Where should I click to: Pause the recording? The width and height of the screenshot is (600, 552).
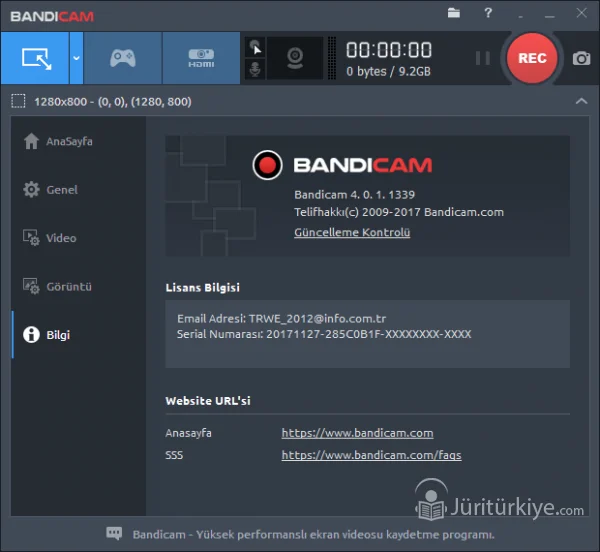483,58
